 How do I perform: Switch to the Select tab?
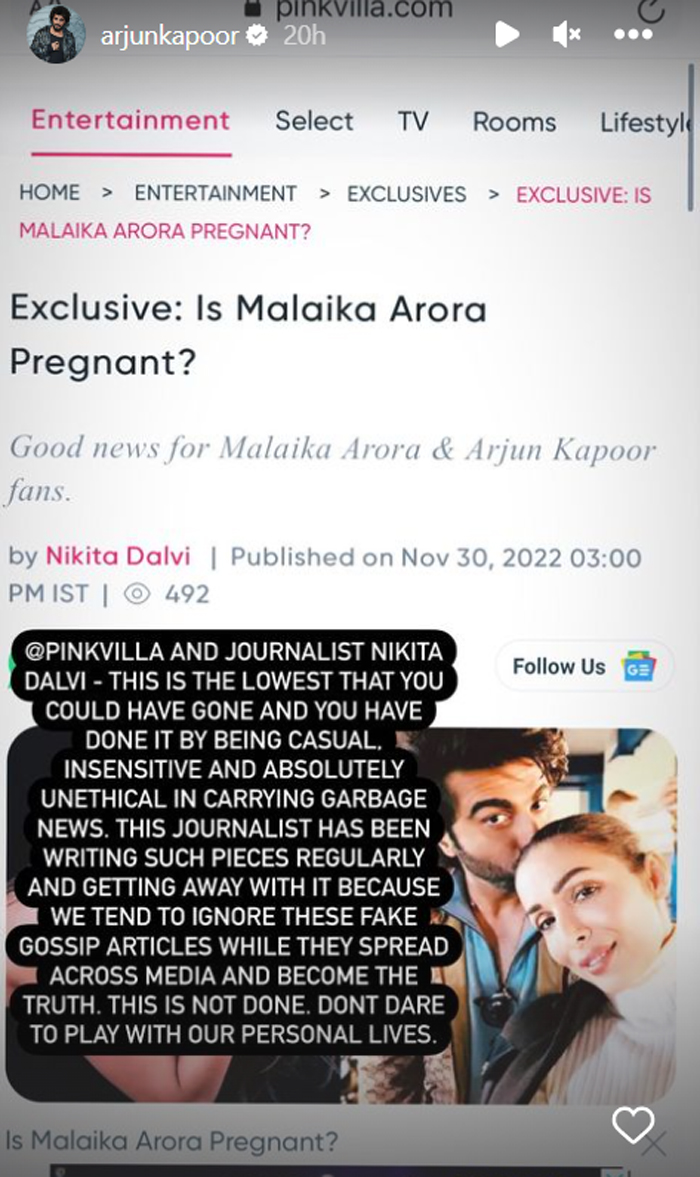click(x=314, y=121)
